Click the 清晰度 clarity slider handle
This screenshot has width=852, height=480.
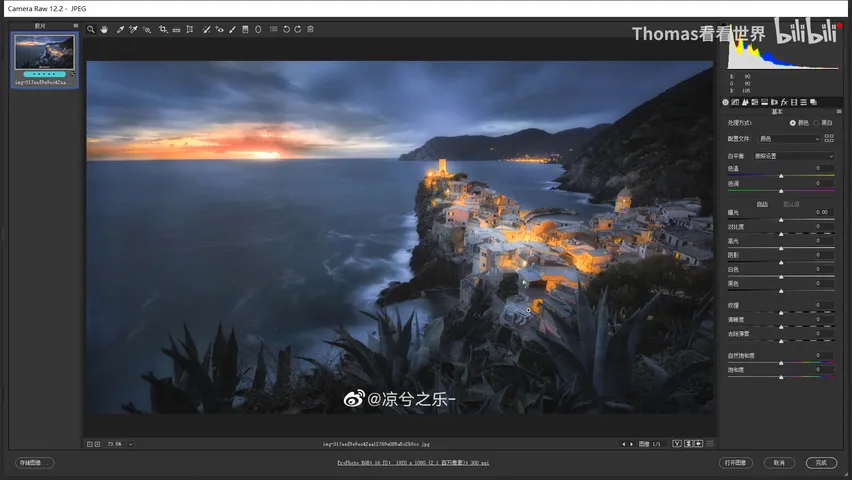tap(781, 327)
